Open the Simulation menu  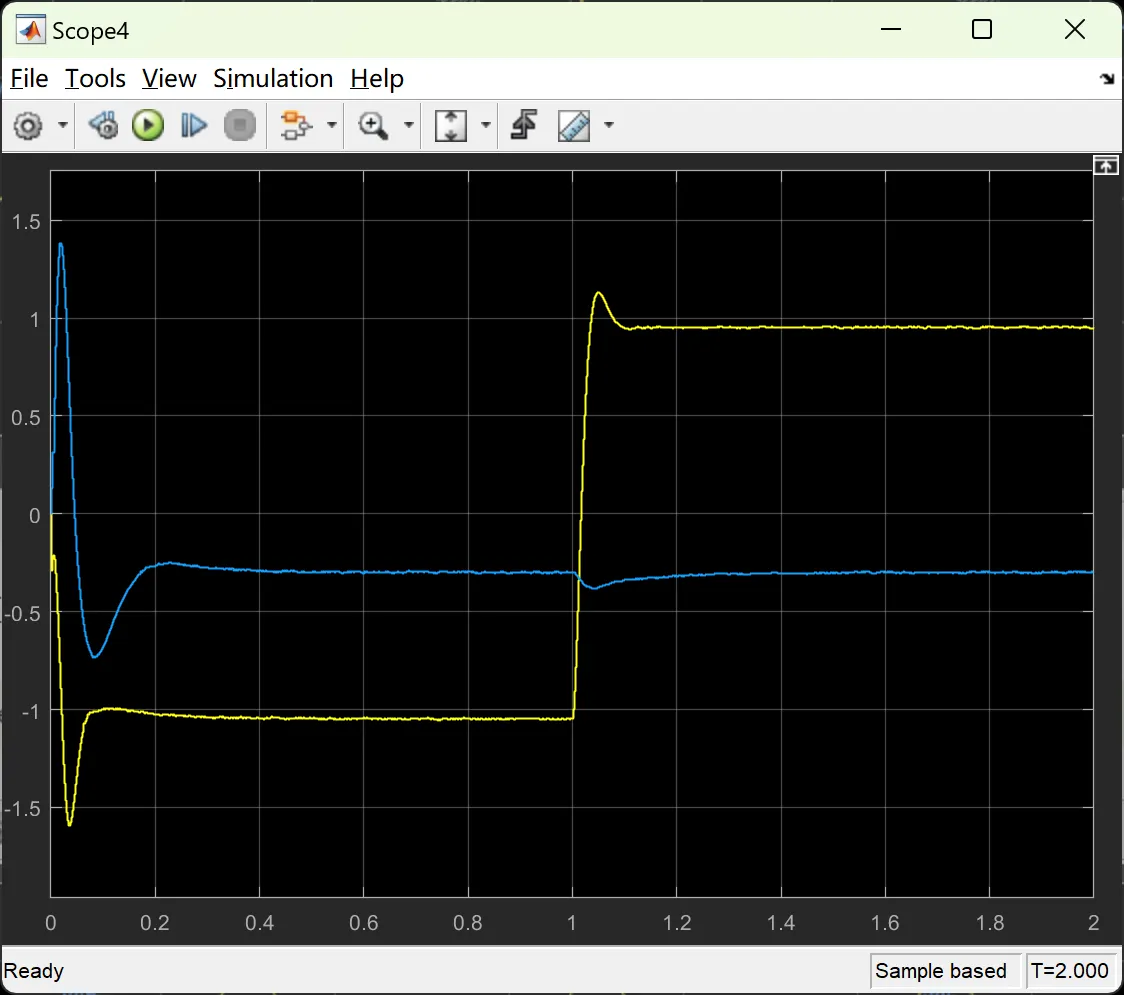coord(273,78)
